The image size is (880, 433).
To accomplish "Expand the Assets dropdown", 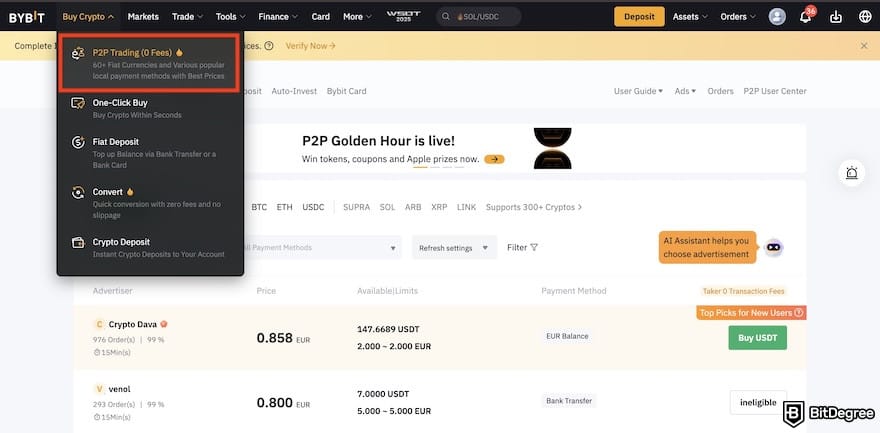I will point(690,17).
